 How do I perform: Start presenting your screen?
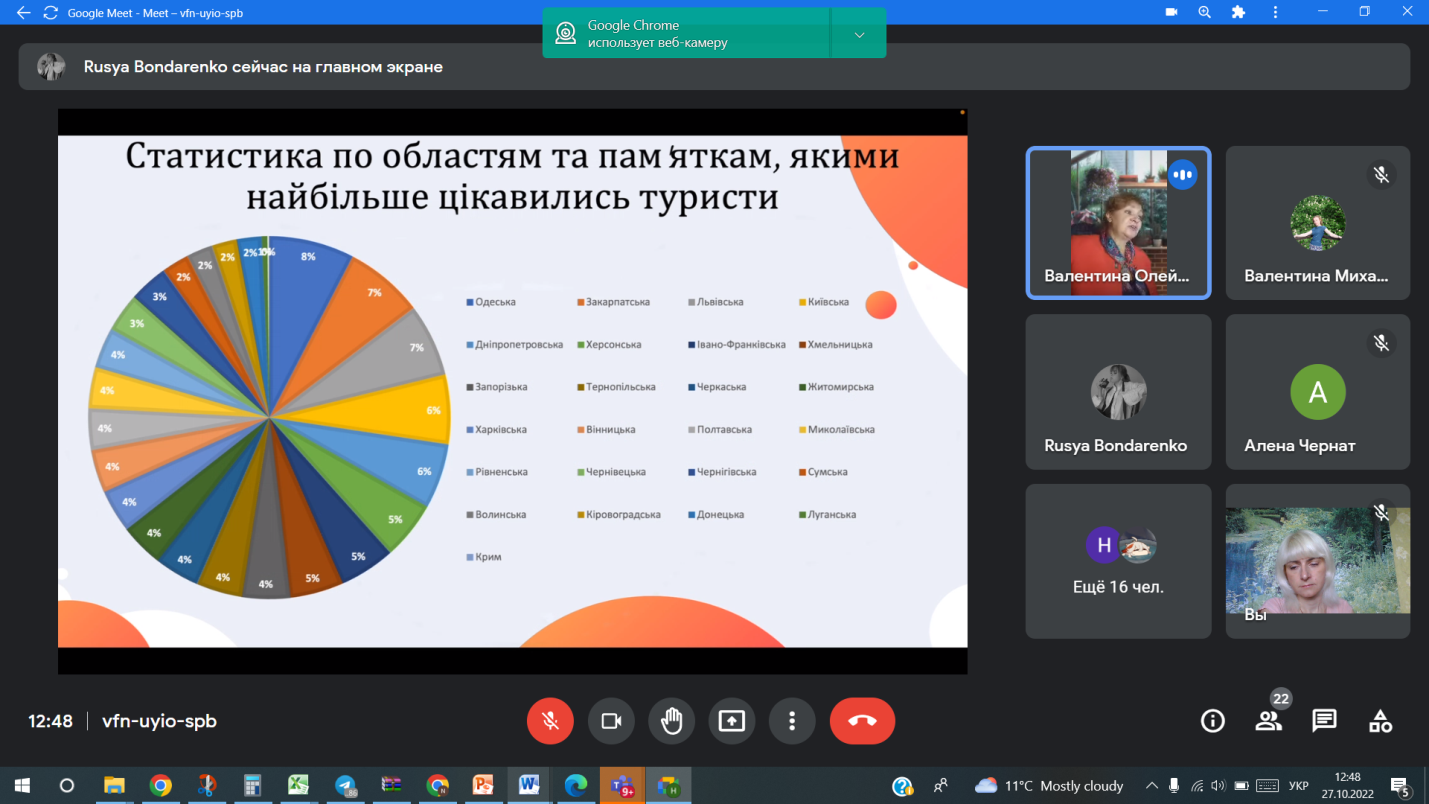[x=732, y=721]
